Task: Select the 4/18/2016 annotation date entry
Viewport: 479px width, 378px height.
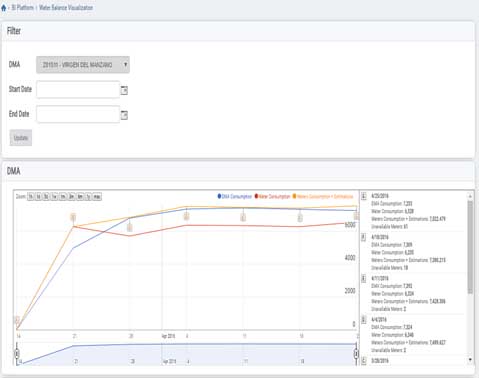Action: pos(380,237)
